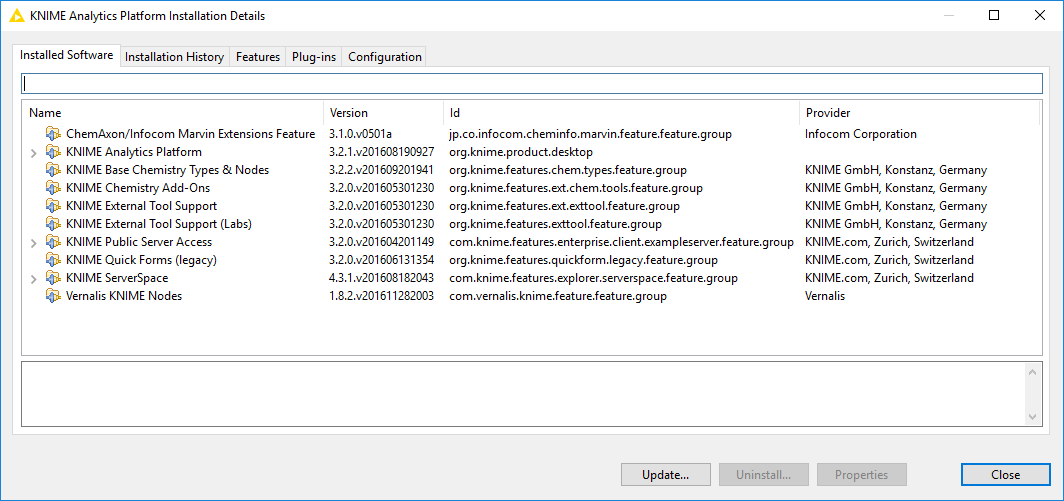This screenshot has width=1064, height=501.
Task: Sort the list by the Id column header
Action: pos(622,113)
